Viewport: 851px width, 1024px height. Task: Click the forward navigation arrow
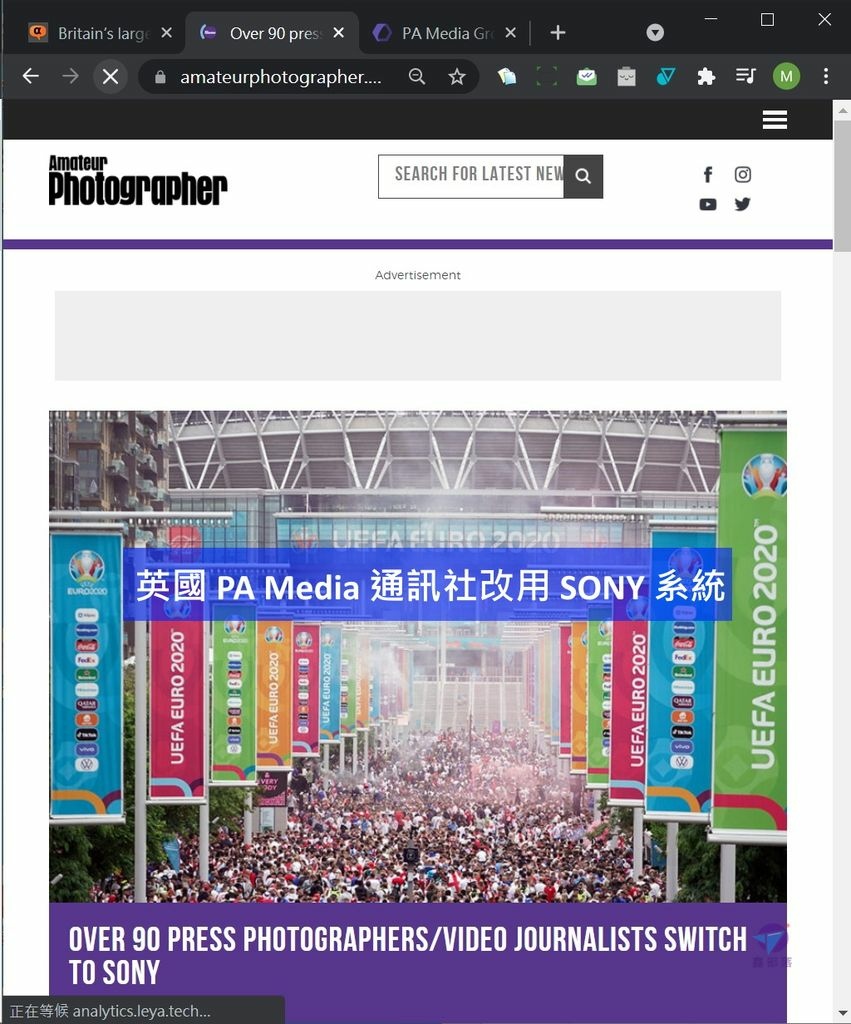[x=70, y=76]
